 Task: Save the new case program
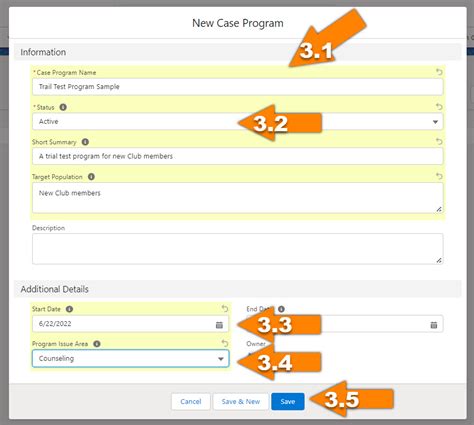[x=288, y=402]
